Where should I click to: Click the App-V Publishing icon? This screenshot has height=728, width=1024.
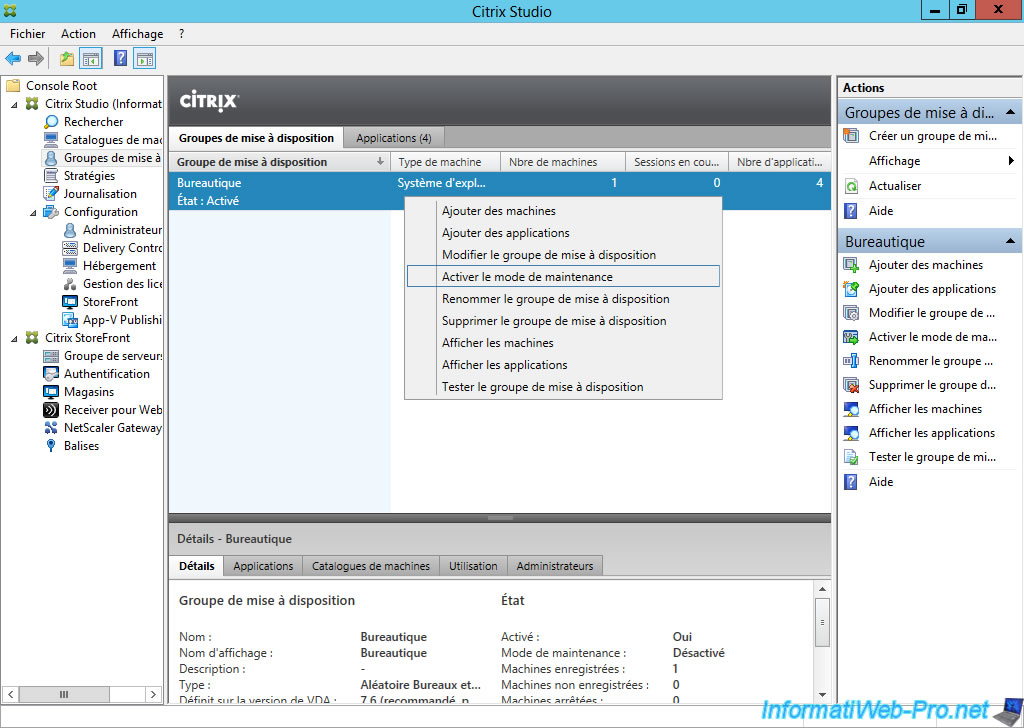(70, 320)
